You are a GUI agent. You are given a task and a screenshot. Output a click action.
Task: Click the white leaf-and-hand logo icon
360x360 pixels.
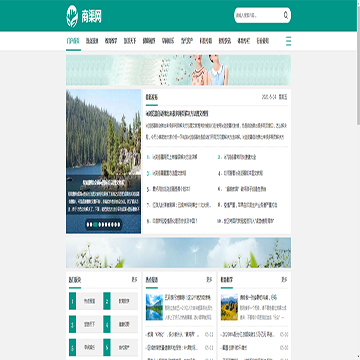(x=72, y=16)
